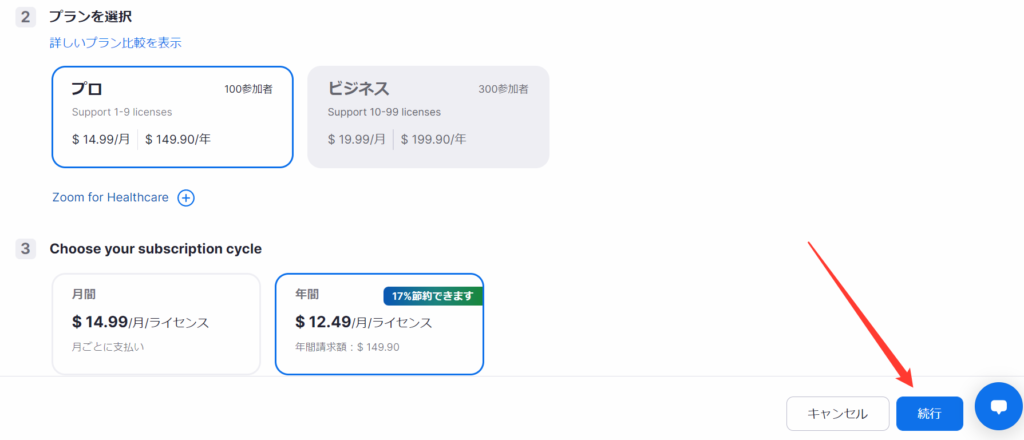Viewport: 1024px width, 440px height.
Task: Open the 詳しいプラン比較を表示 link
Action: [116, 43]
